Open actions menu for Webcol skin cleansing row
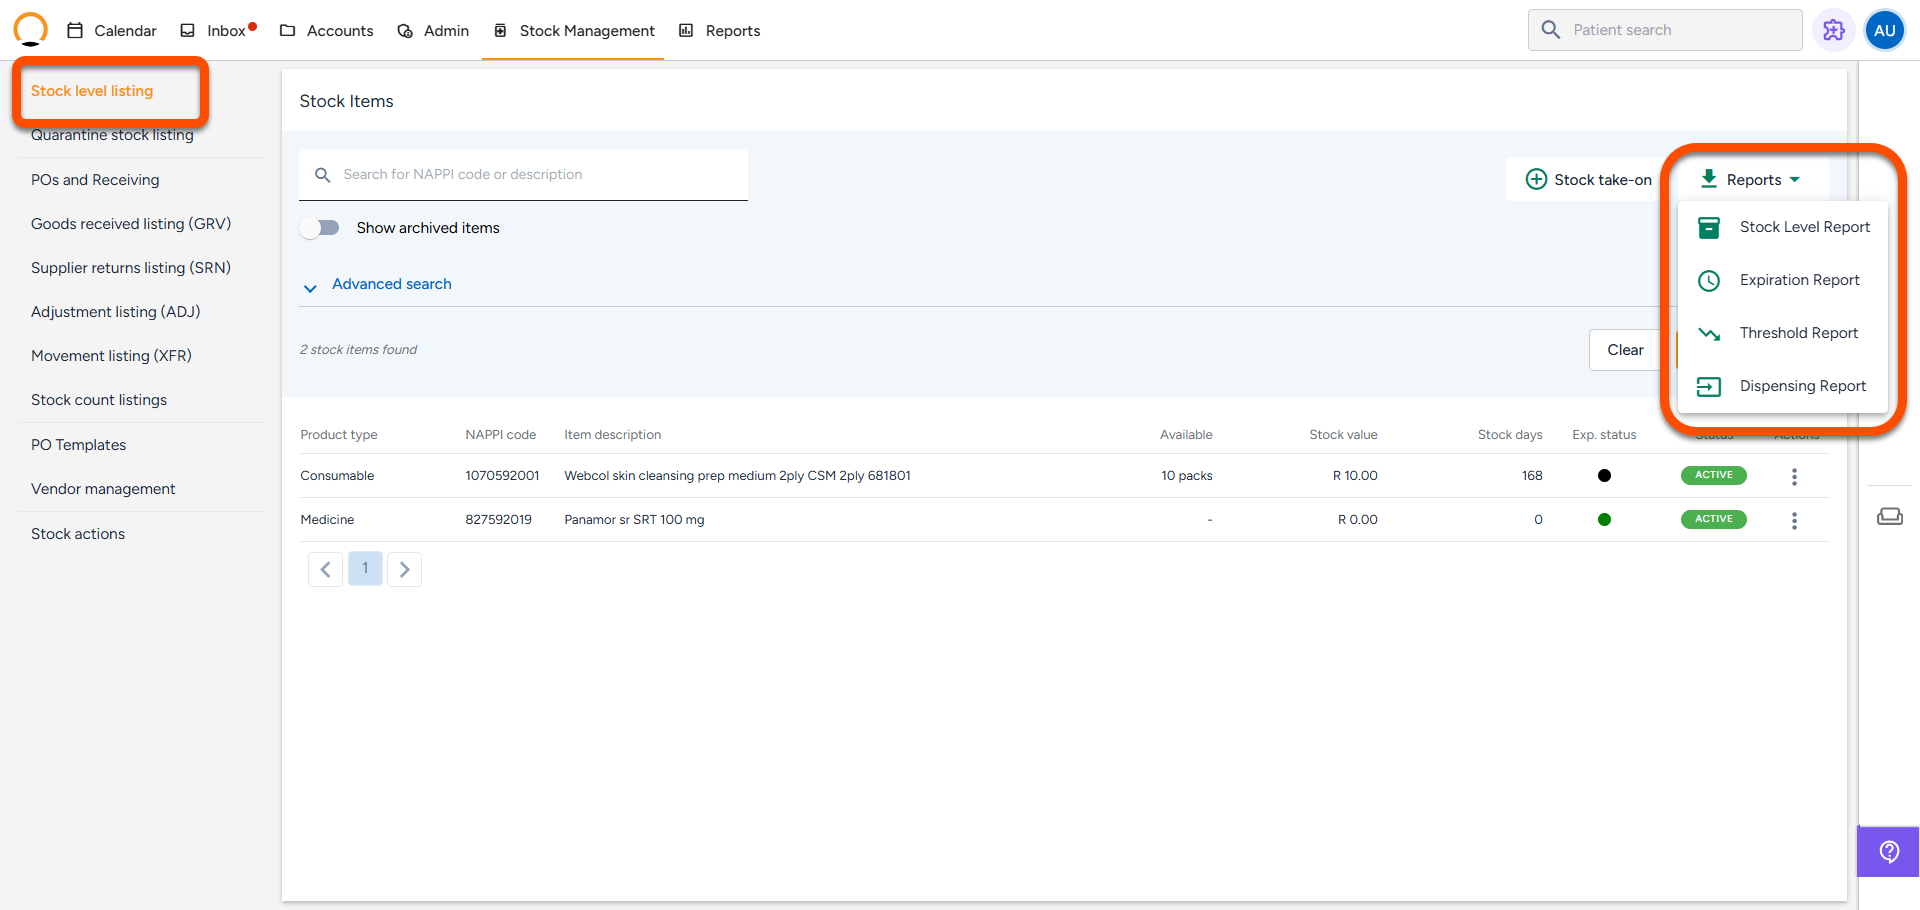Image resolution: width=1920 pixels, height=910 pixels. (x=1794, y=477)
